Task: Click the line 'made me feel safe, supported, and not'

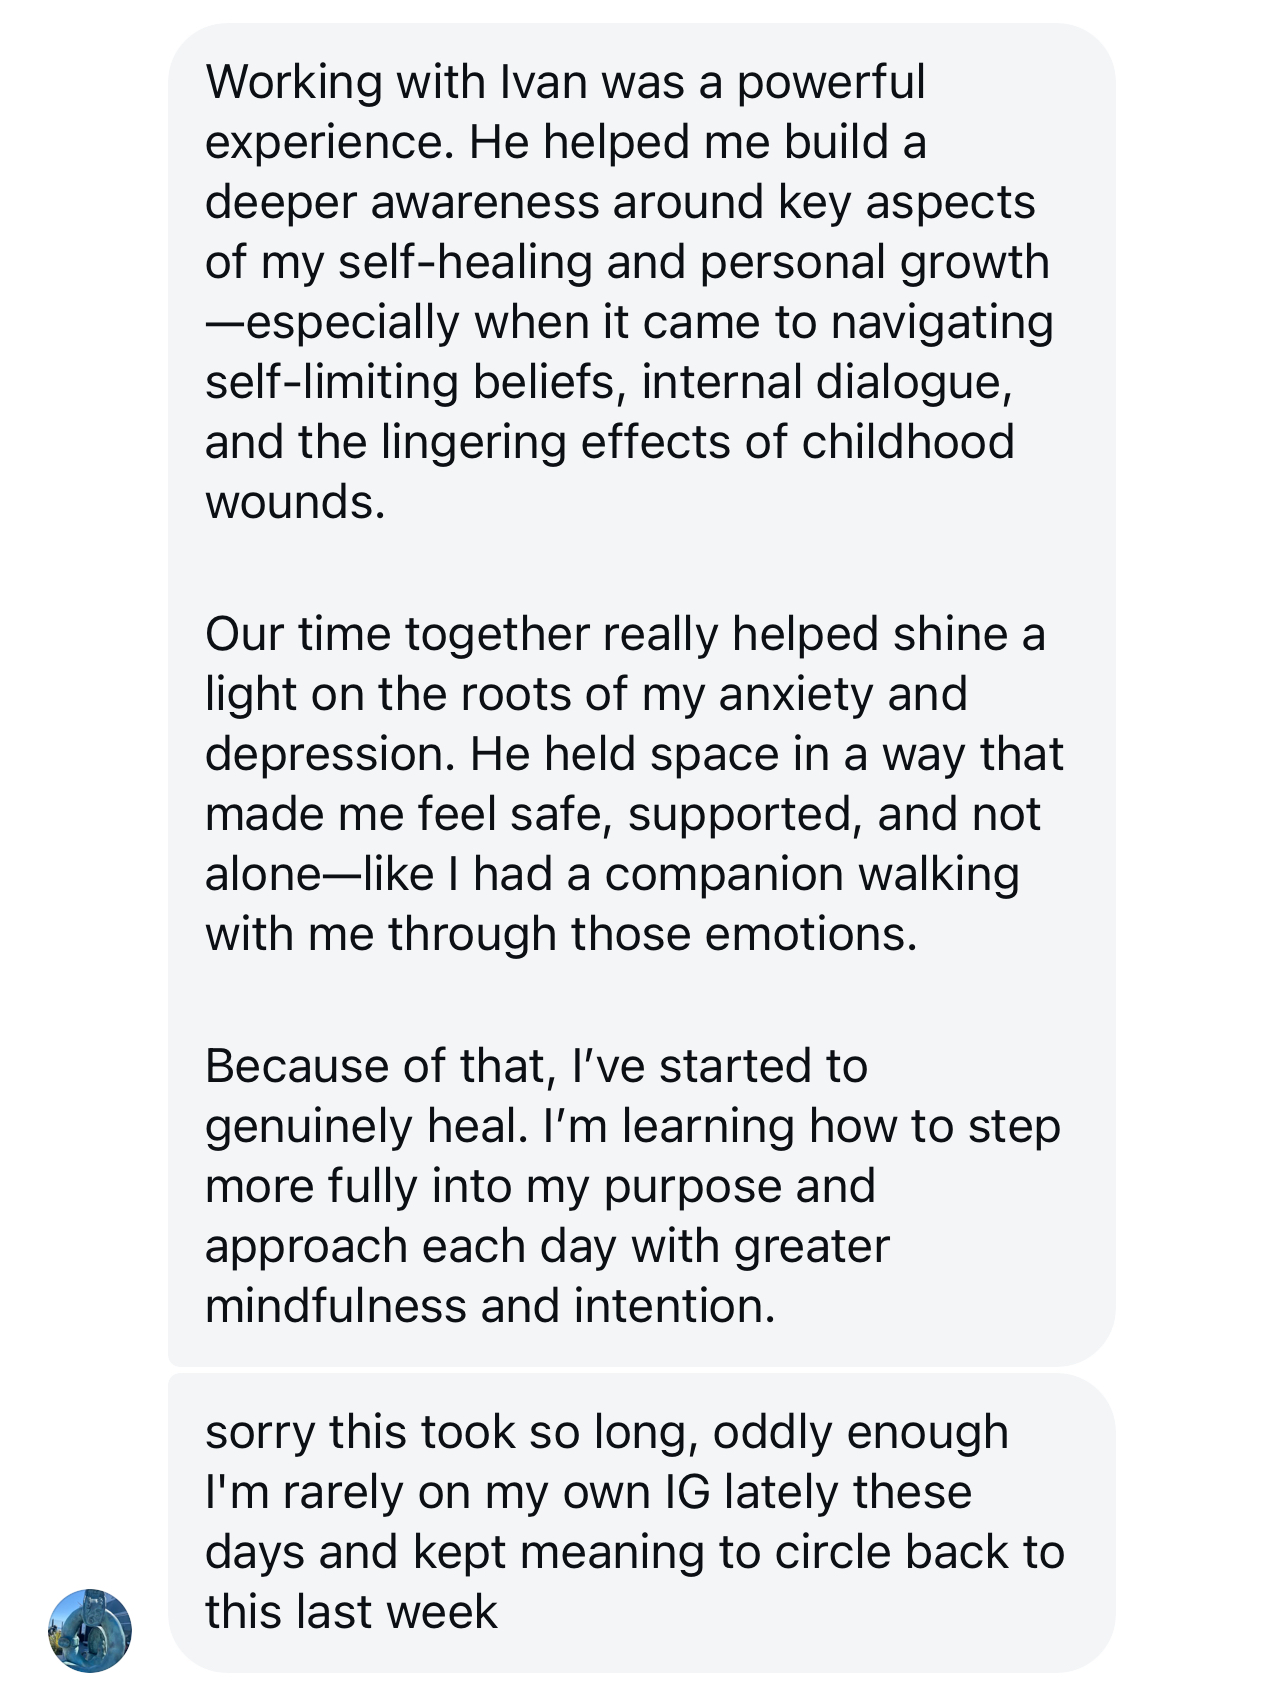Action: pos(623,814)
